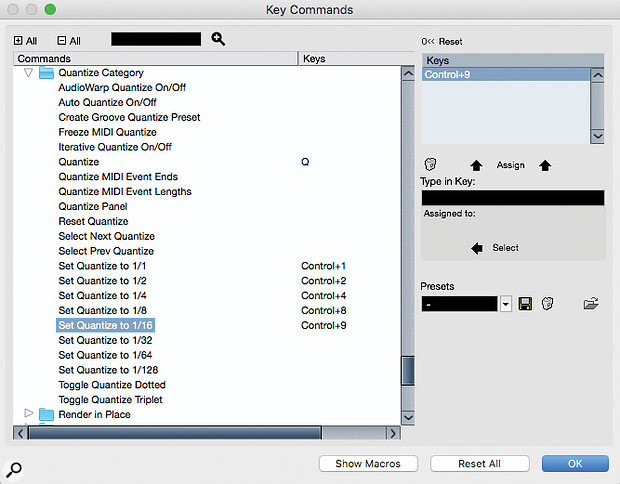Click the command list scroll up arrow
620x484 pixels.
pos(408,74)
